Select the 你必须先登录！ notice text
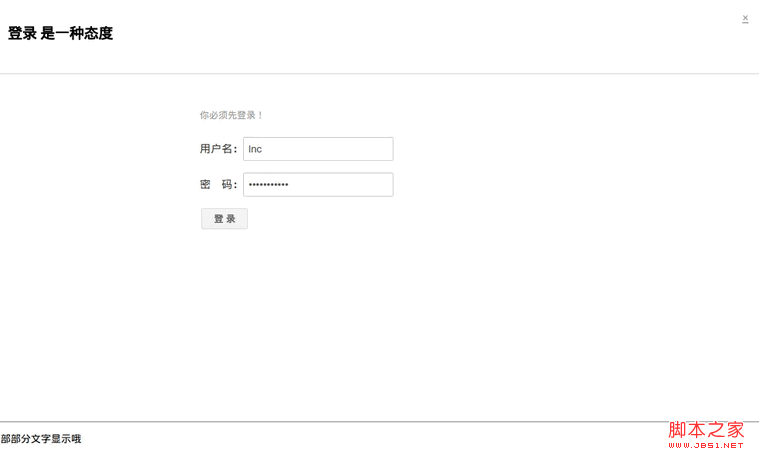 pyautogui.click(x=231, y=115)
